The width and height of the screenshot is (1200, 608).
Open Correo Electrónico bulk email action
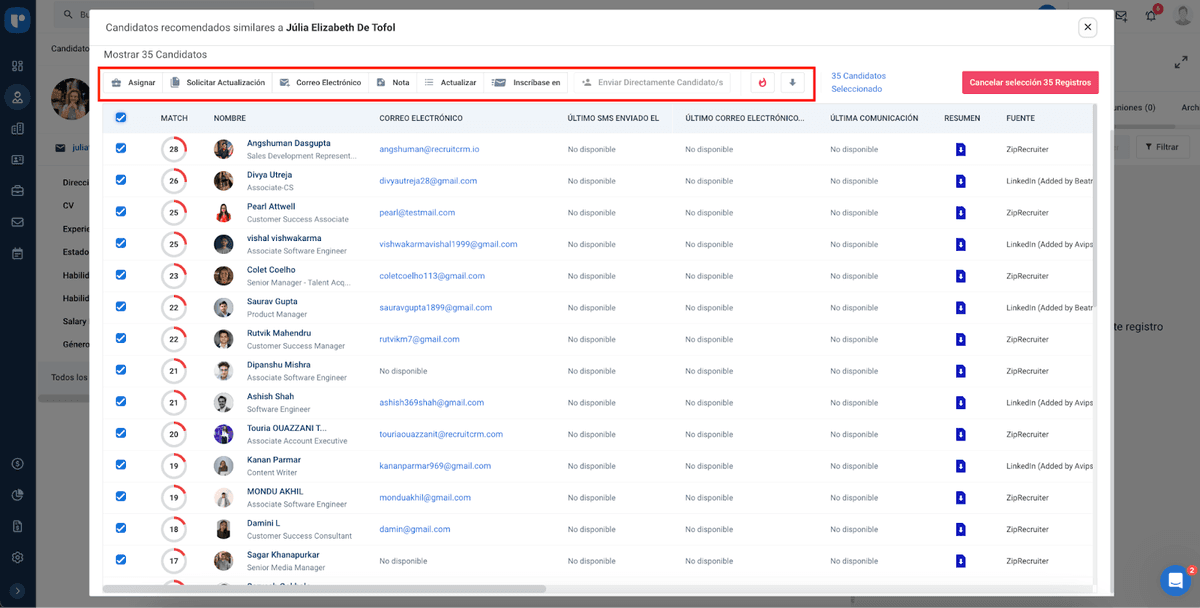[320, 83]
